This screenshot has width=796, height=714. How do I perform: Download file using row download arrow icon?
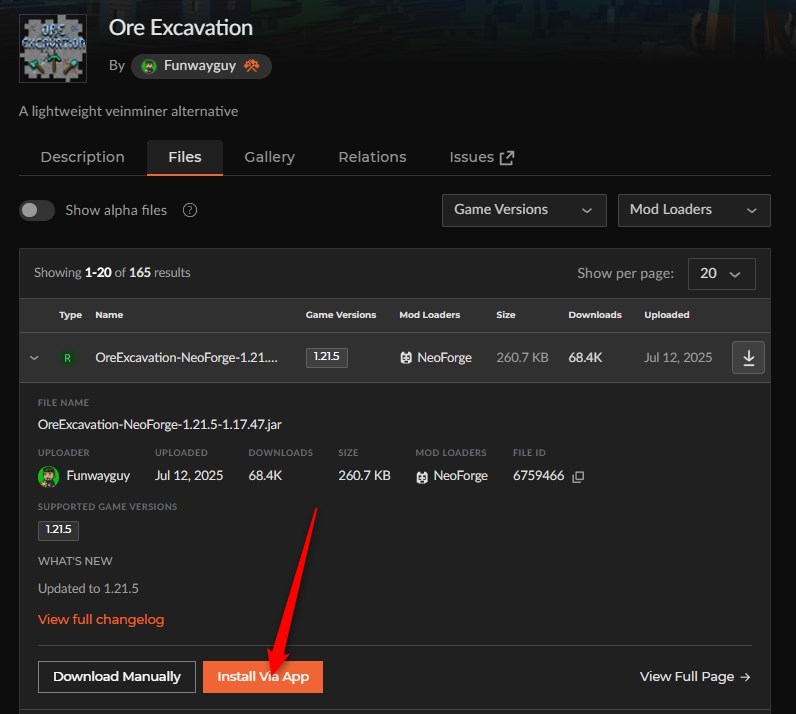click(x=748, y=358)
